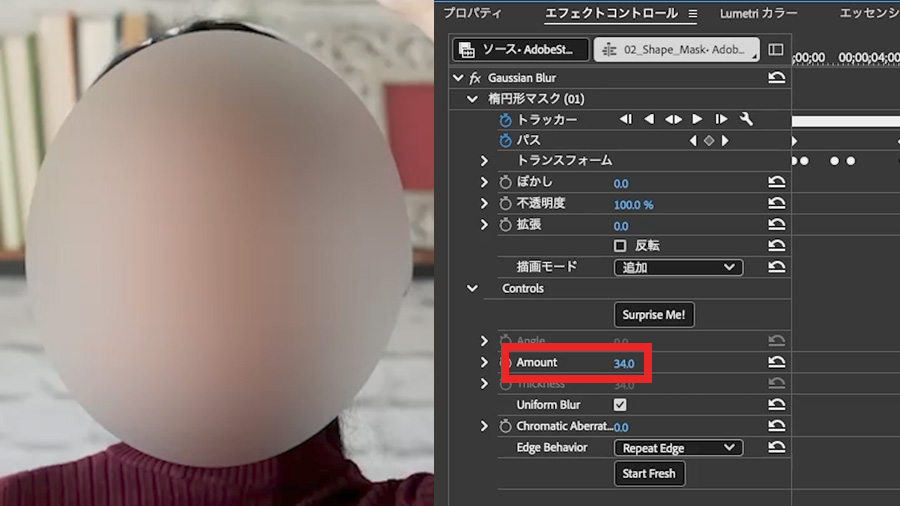Viewport: 900px width, 506px height.
Task: Reset 描画モード parameter
Action: click(776, 267)
